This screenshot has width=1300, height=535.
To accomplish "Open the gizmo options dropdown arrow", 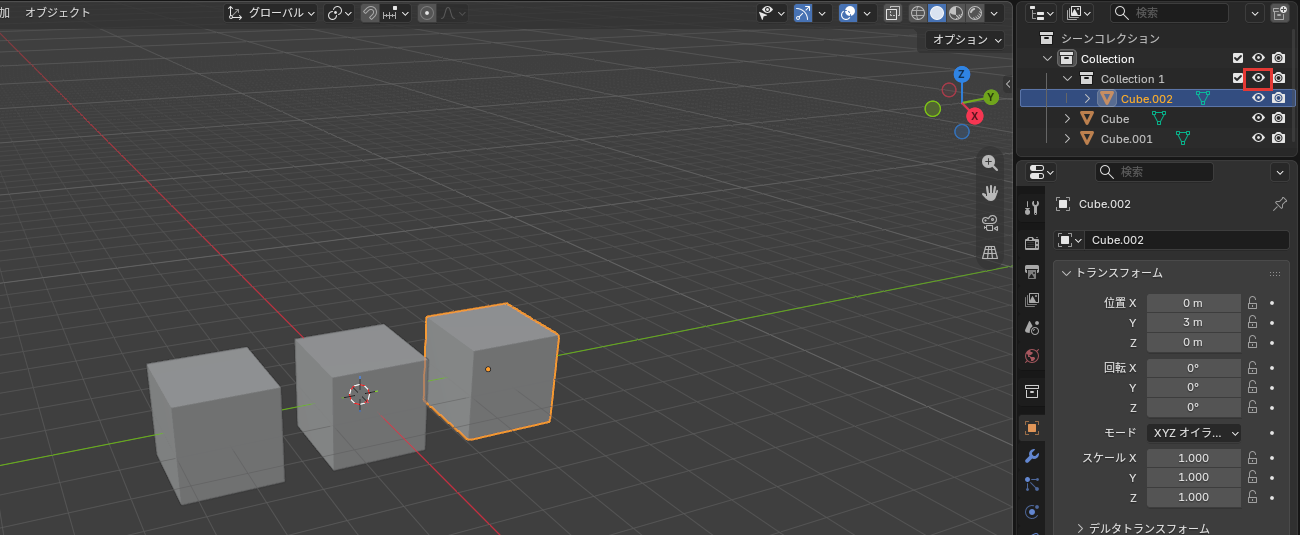I will click(x=822, y=13).
